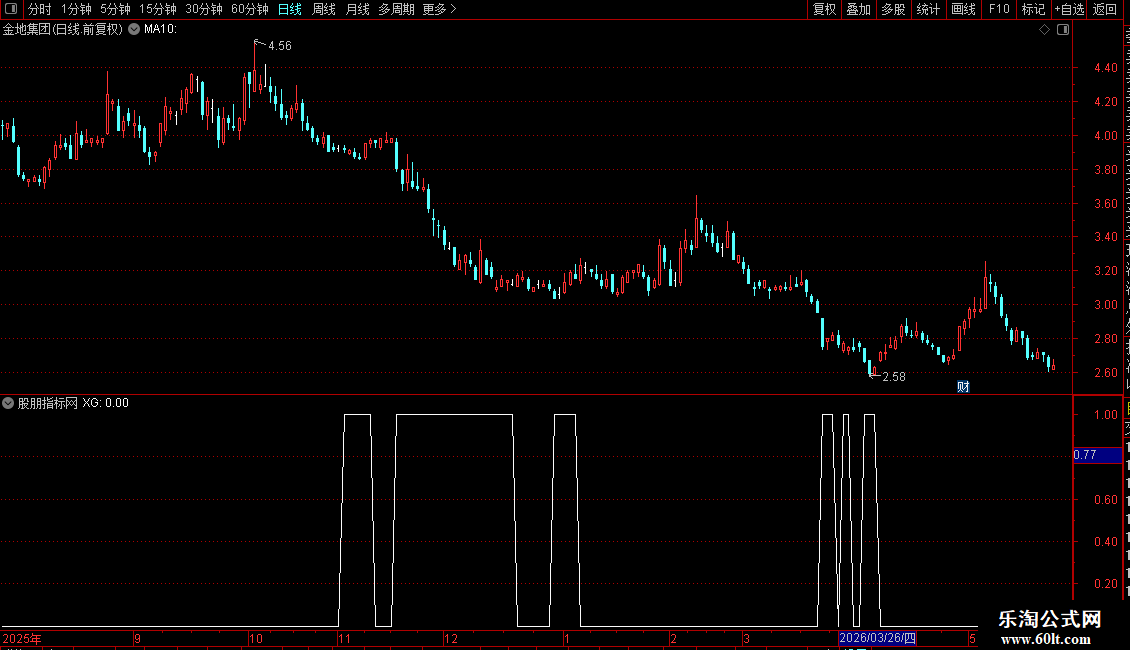
Task: Click the 标记 mark button
Action: [1033, 9]
